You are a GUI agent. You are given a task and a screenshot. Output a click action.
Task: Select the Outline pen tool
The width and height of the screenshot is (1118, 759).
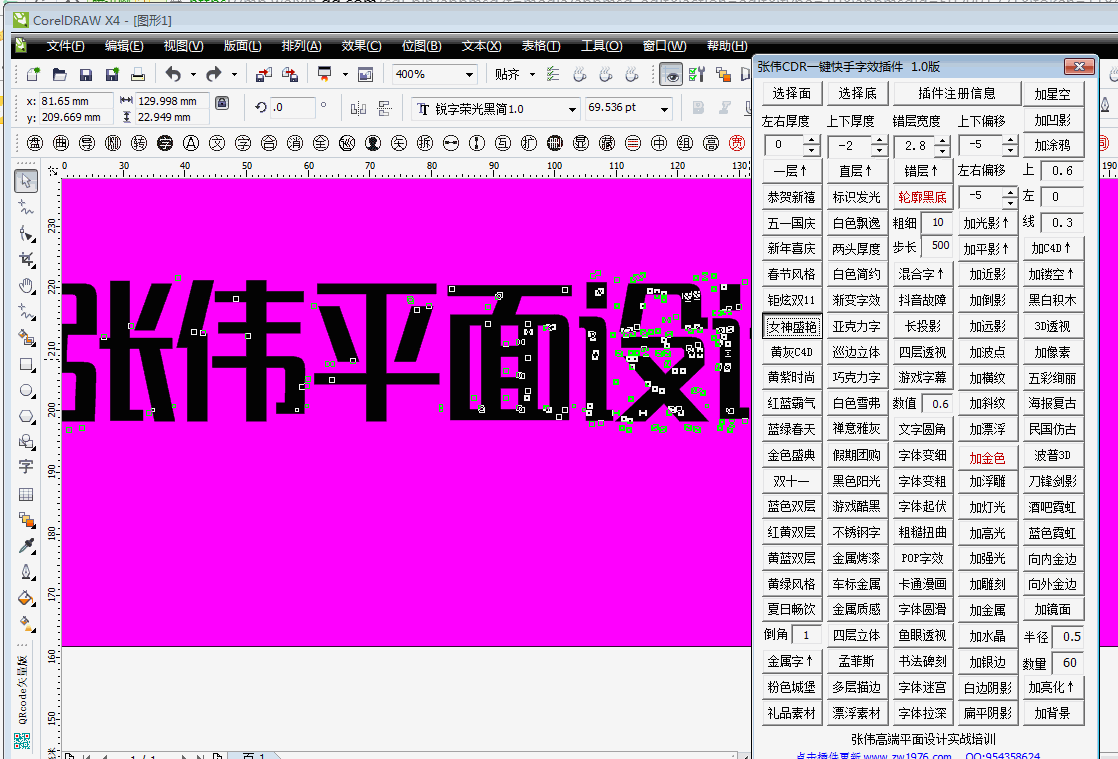(26, 572)
